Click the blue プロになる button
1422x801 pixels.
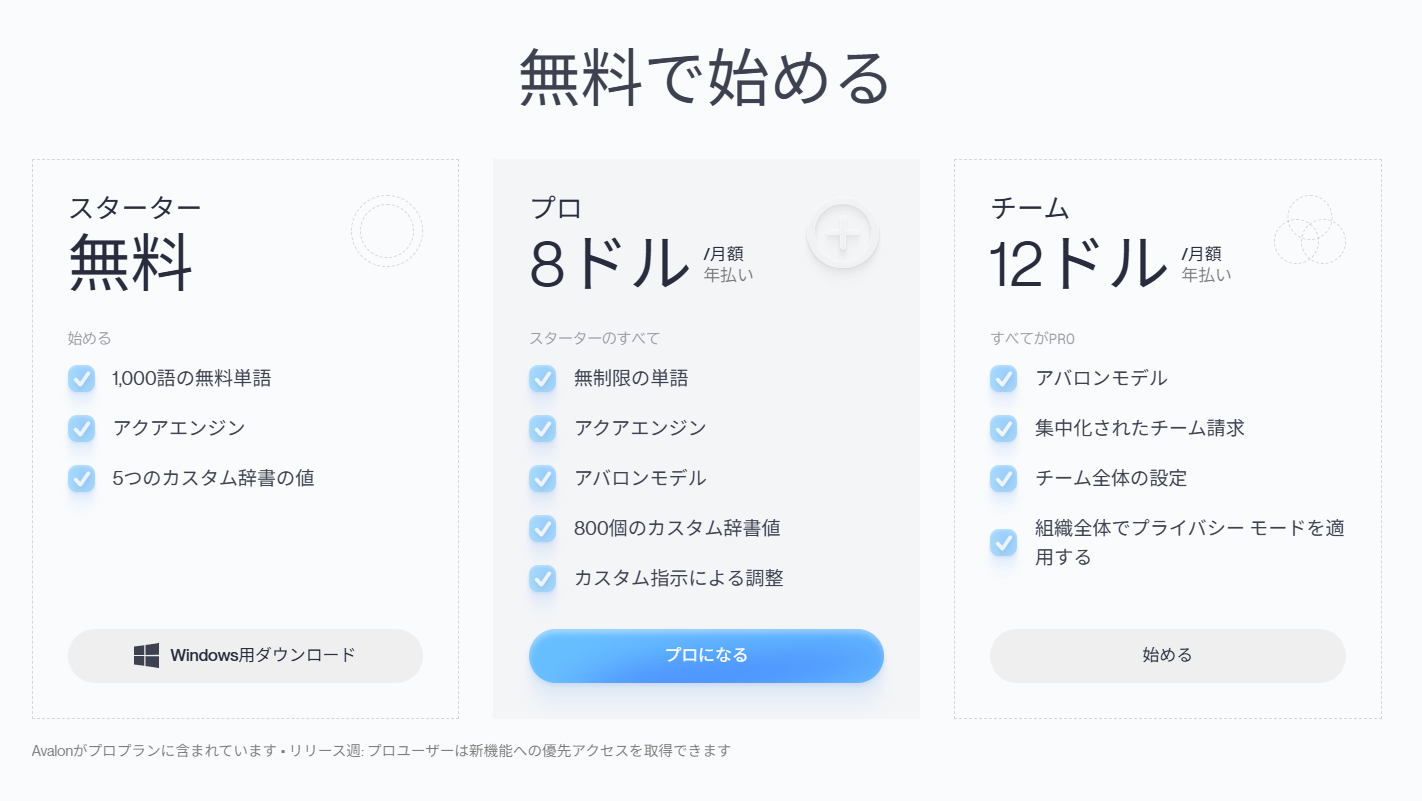[x=706, y=656]
